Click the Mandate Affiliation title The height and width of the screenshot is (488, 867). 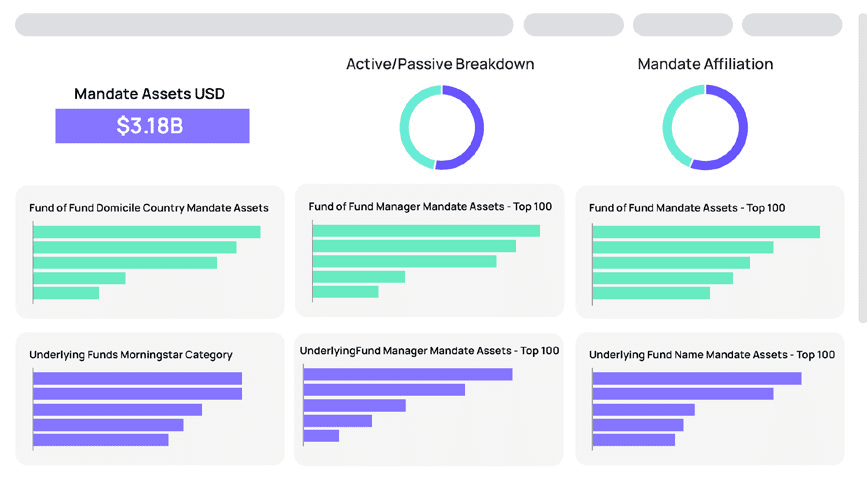click(x=705, y=64)
